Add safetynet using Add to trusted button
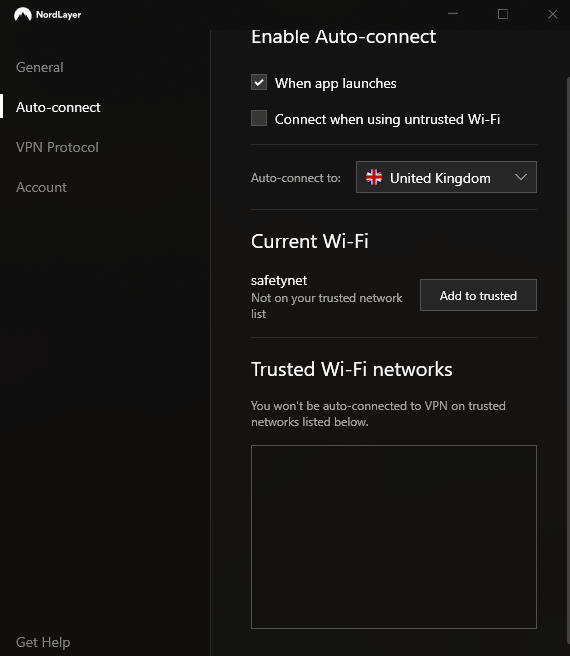This screenshot has height=656, width=570. click(x=478, y=295)
